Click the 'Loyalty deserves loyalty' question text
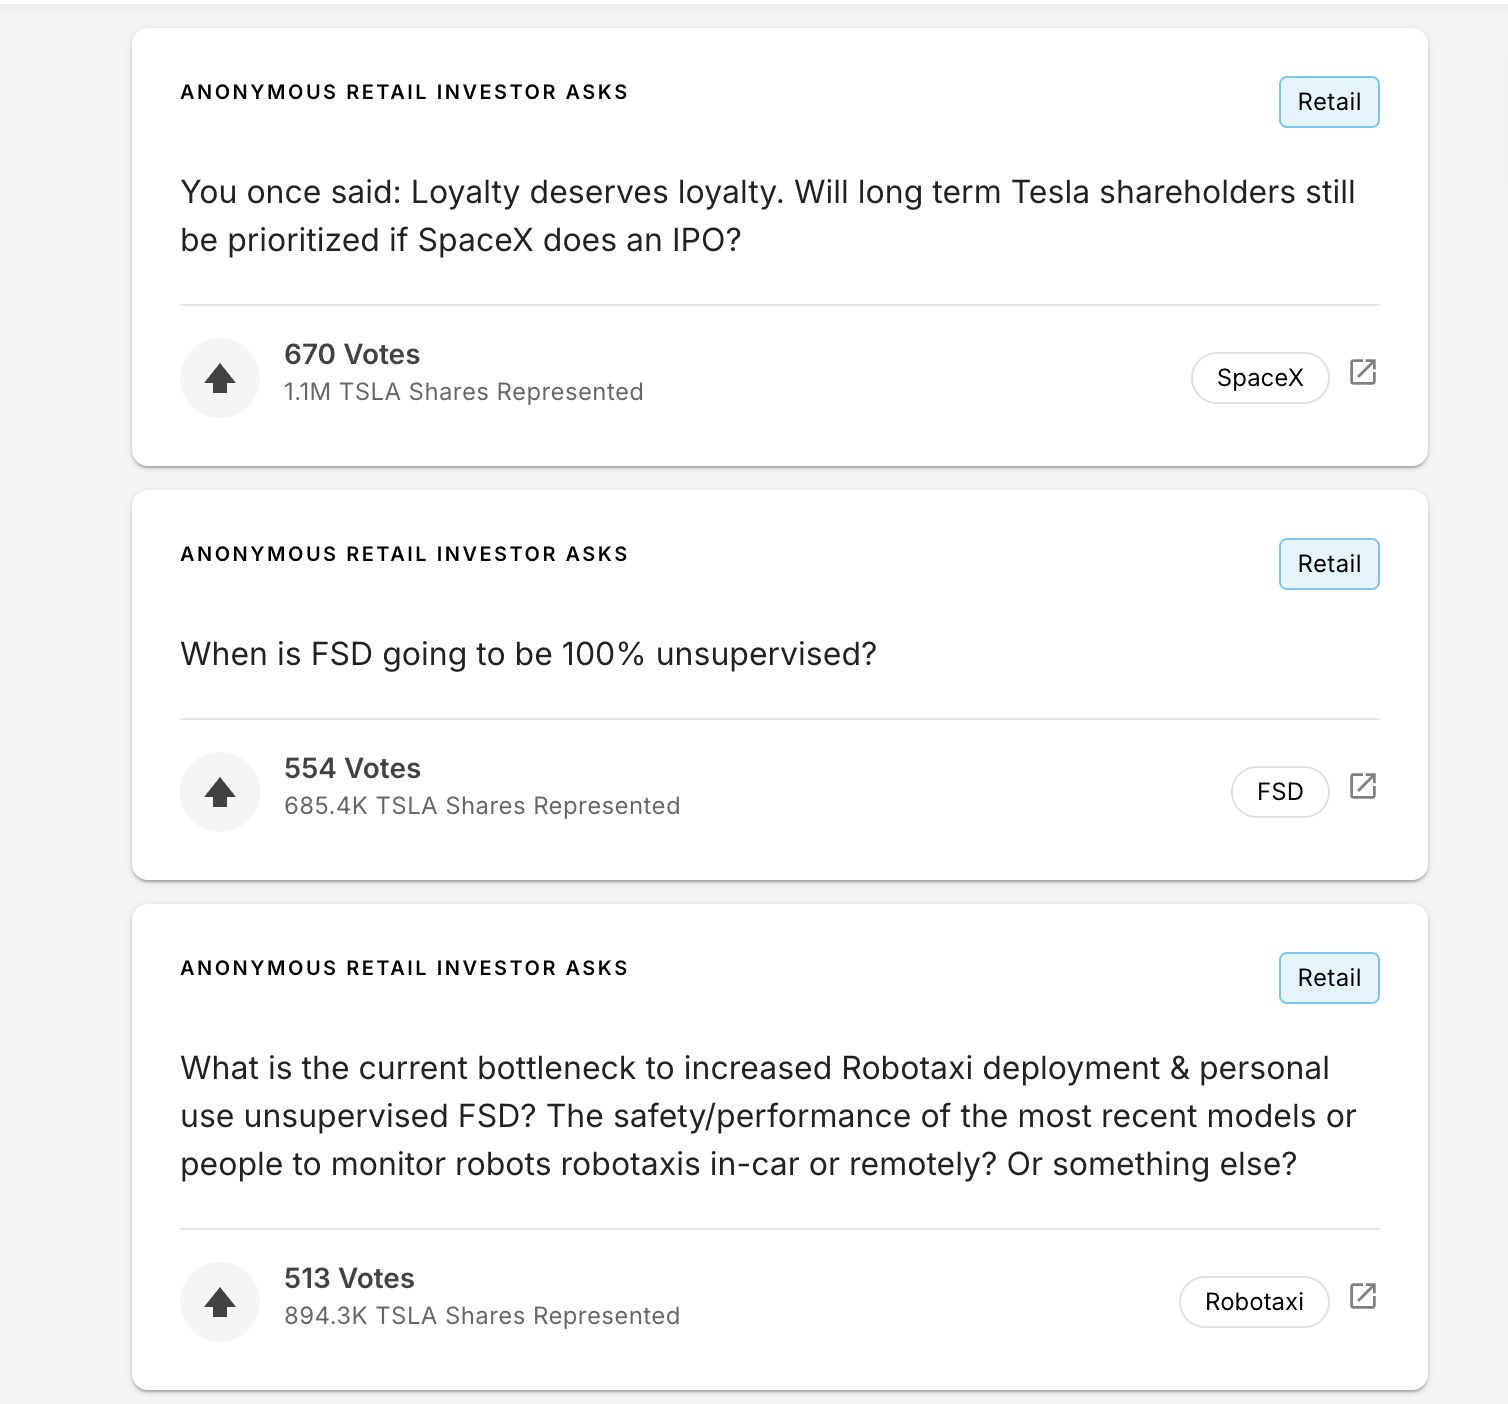The height and width of the screenshot is (1404, 1508). click(768, 216)
